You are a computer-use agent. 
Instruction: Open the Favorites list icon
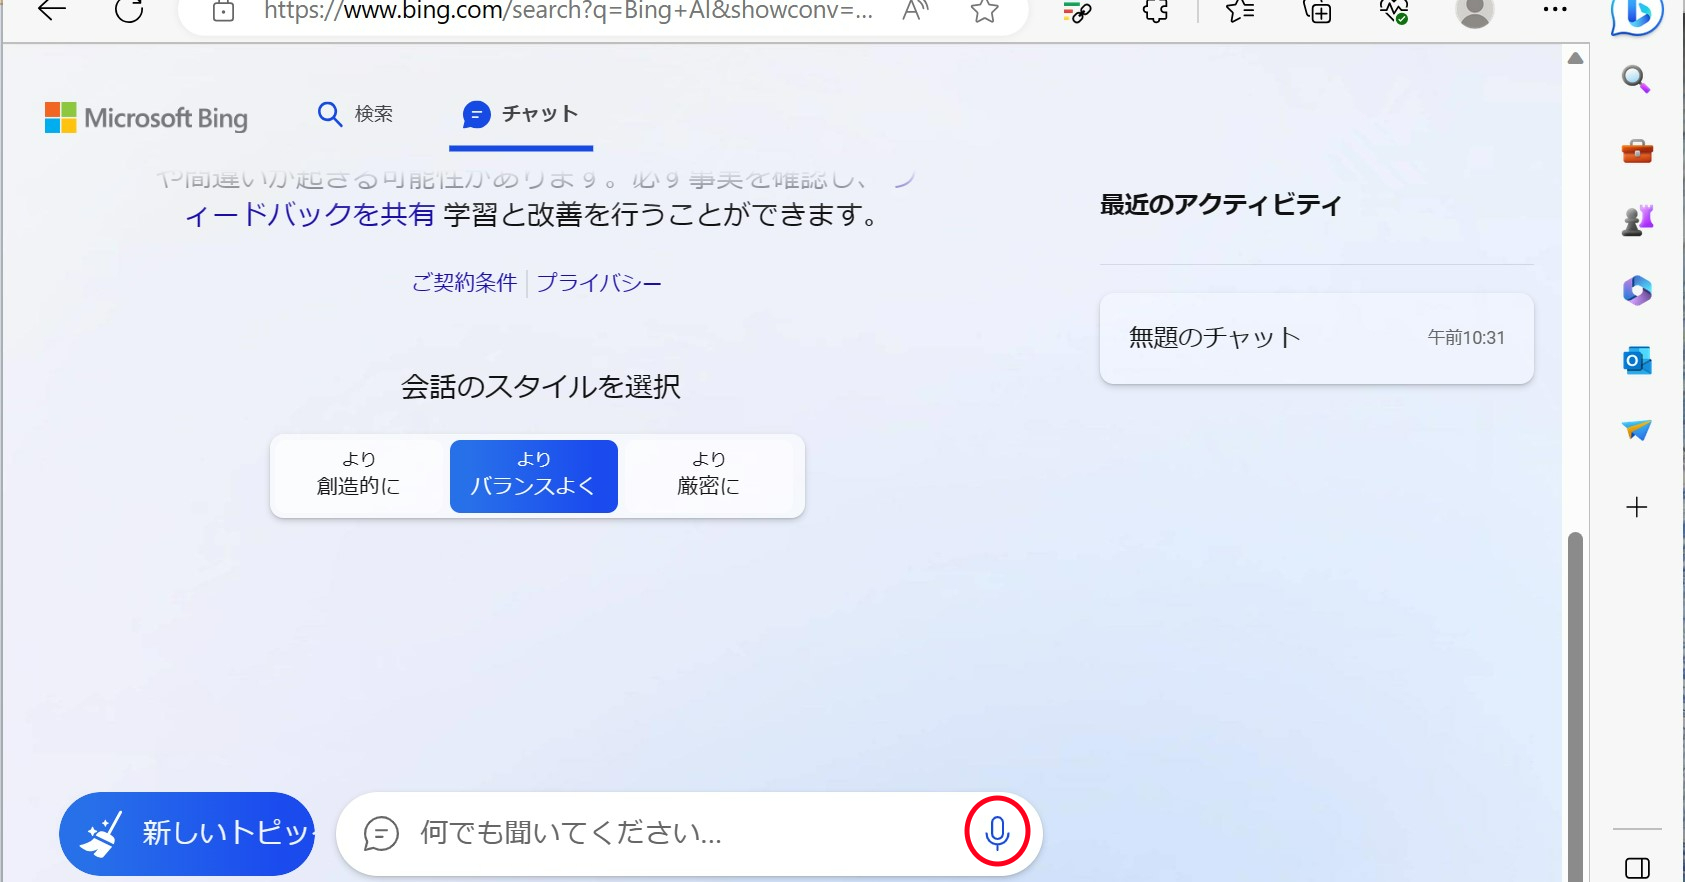(1239, 11)
